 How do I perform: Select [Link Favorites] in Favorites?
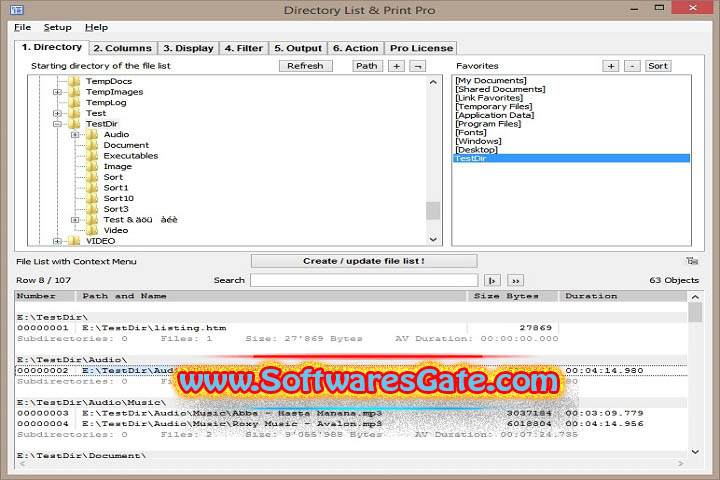489,98
